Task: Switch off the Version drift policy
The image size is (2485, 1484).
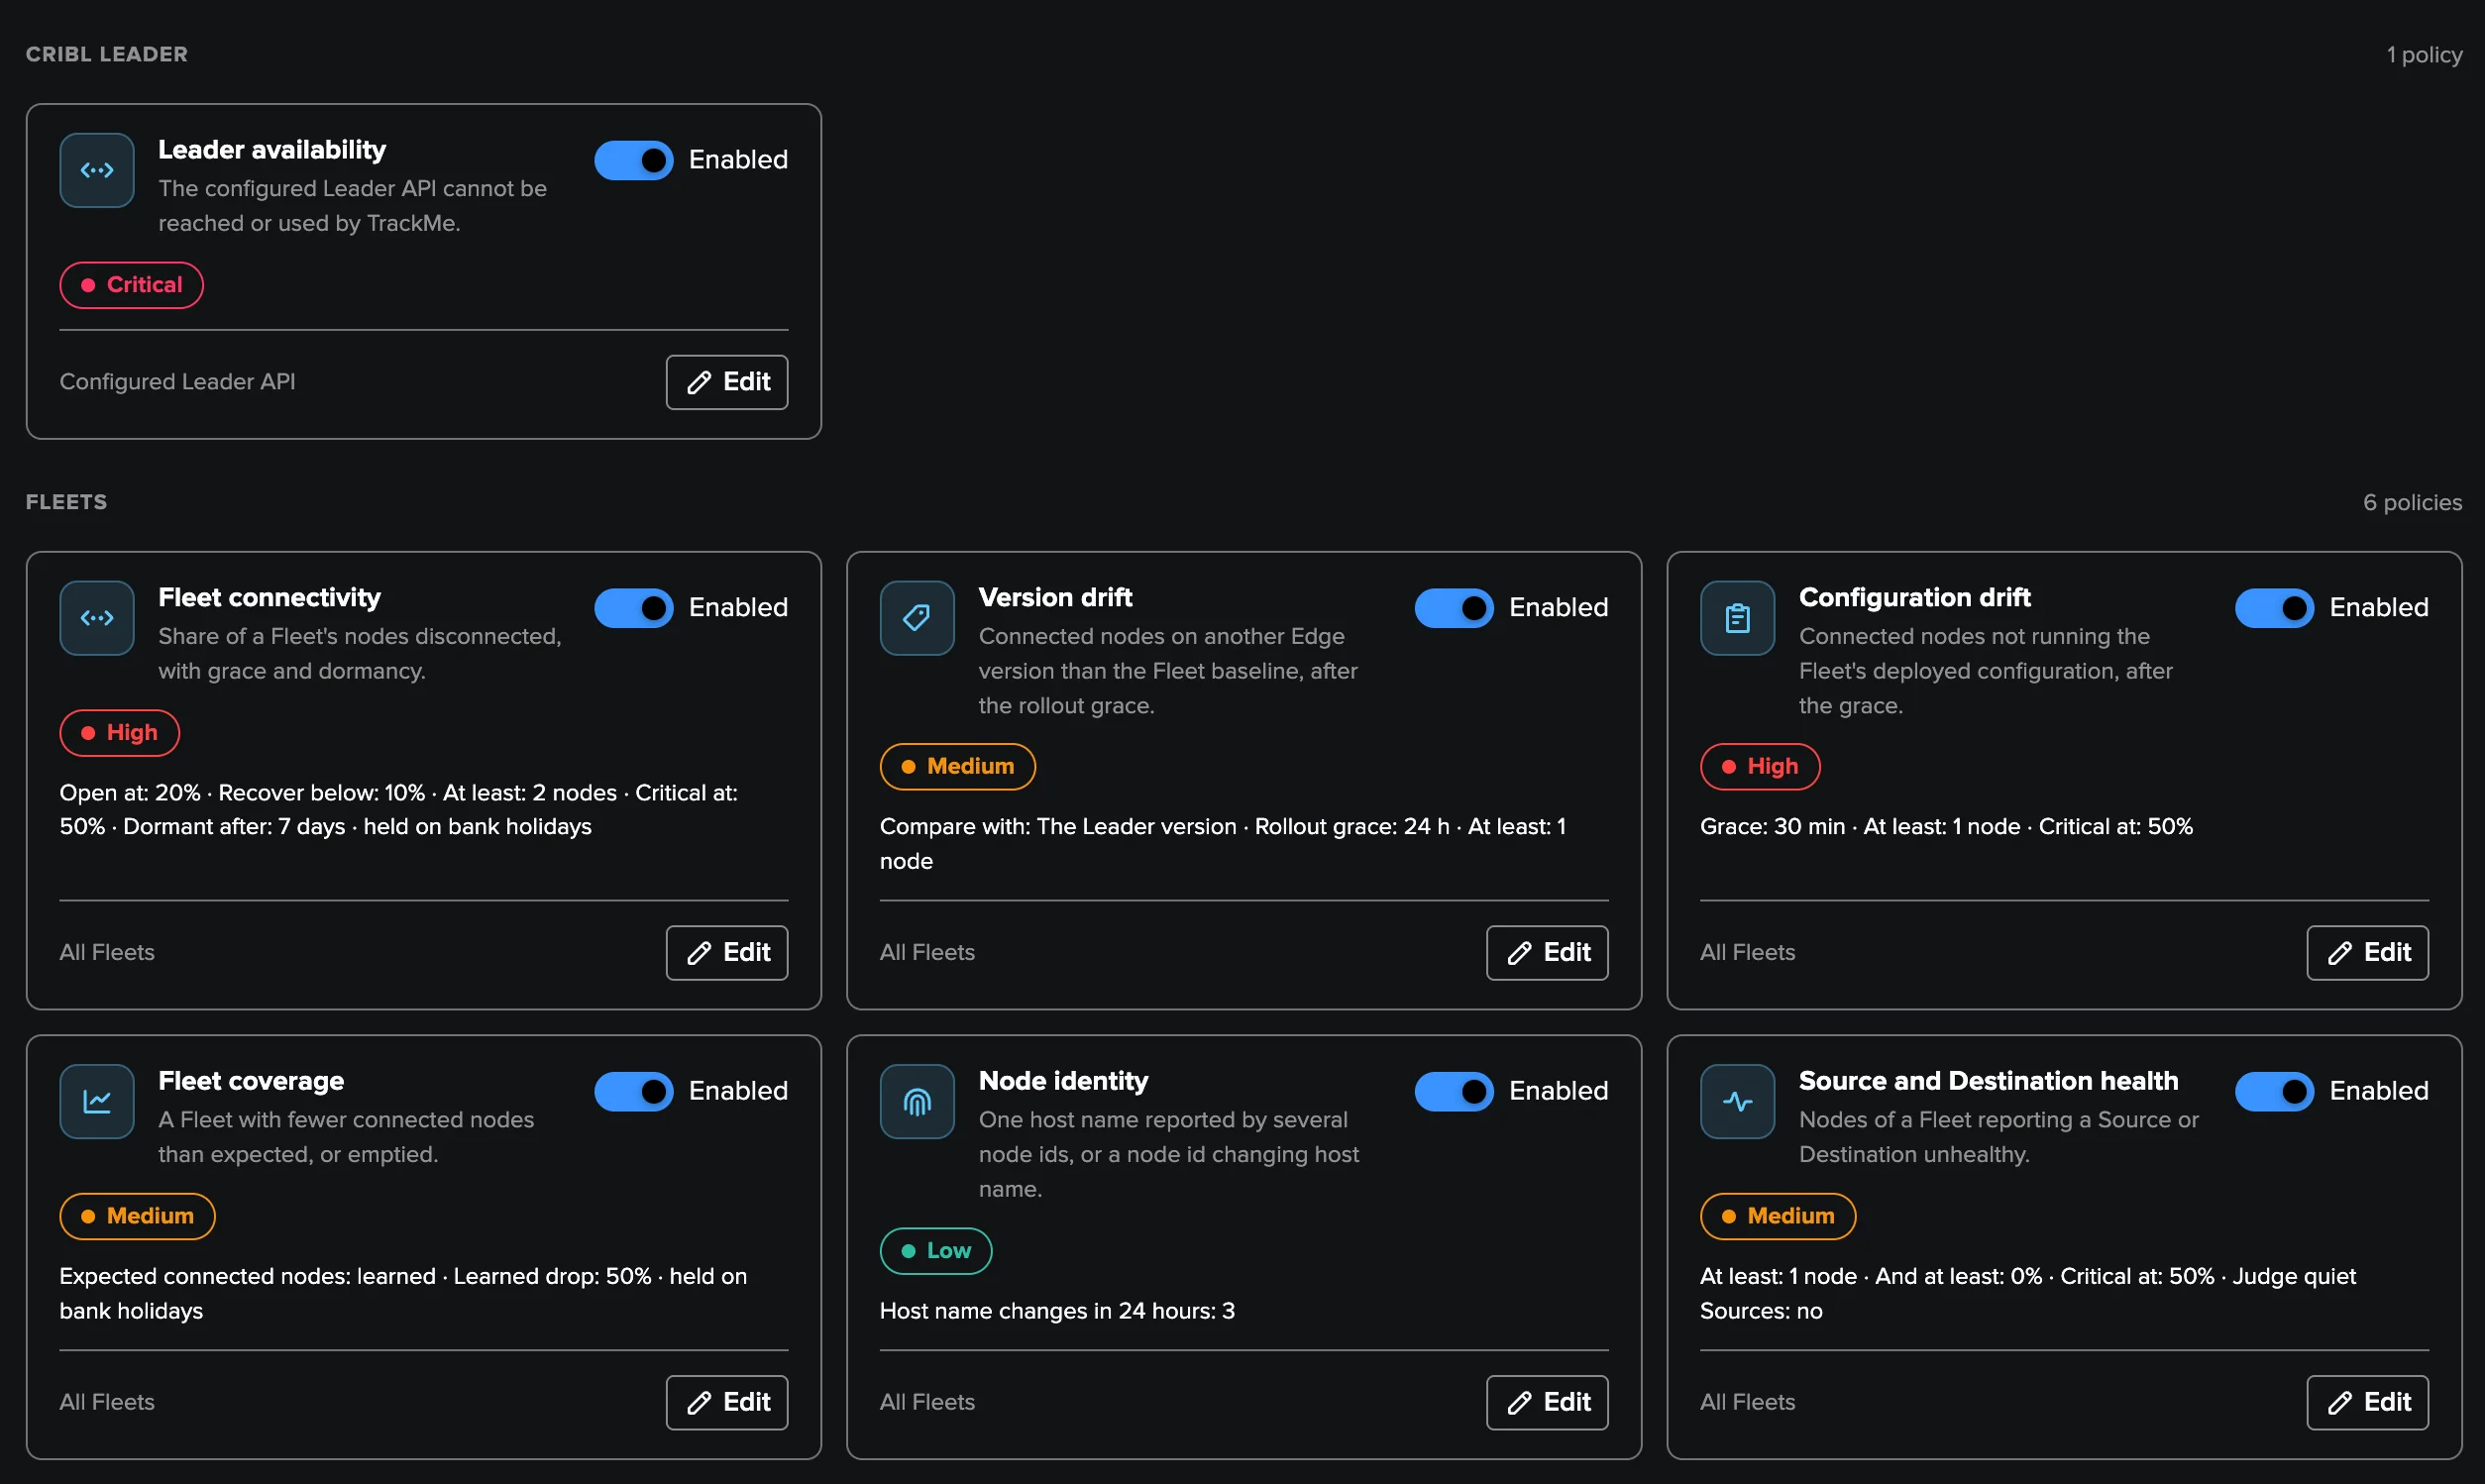Action: point(1454,608)
